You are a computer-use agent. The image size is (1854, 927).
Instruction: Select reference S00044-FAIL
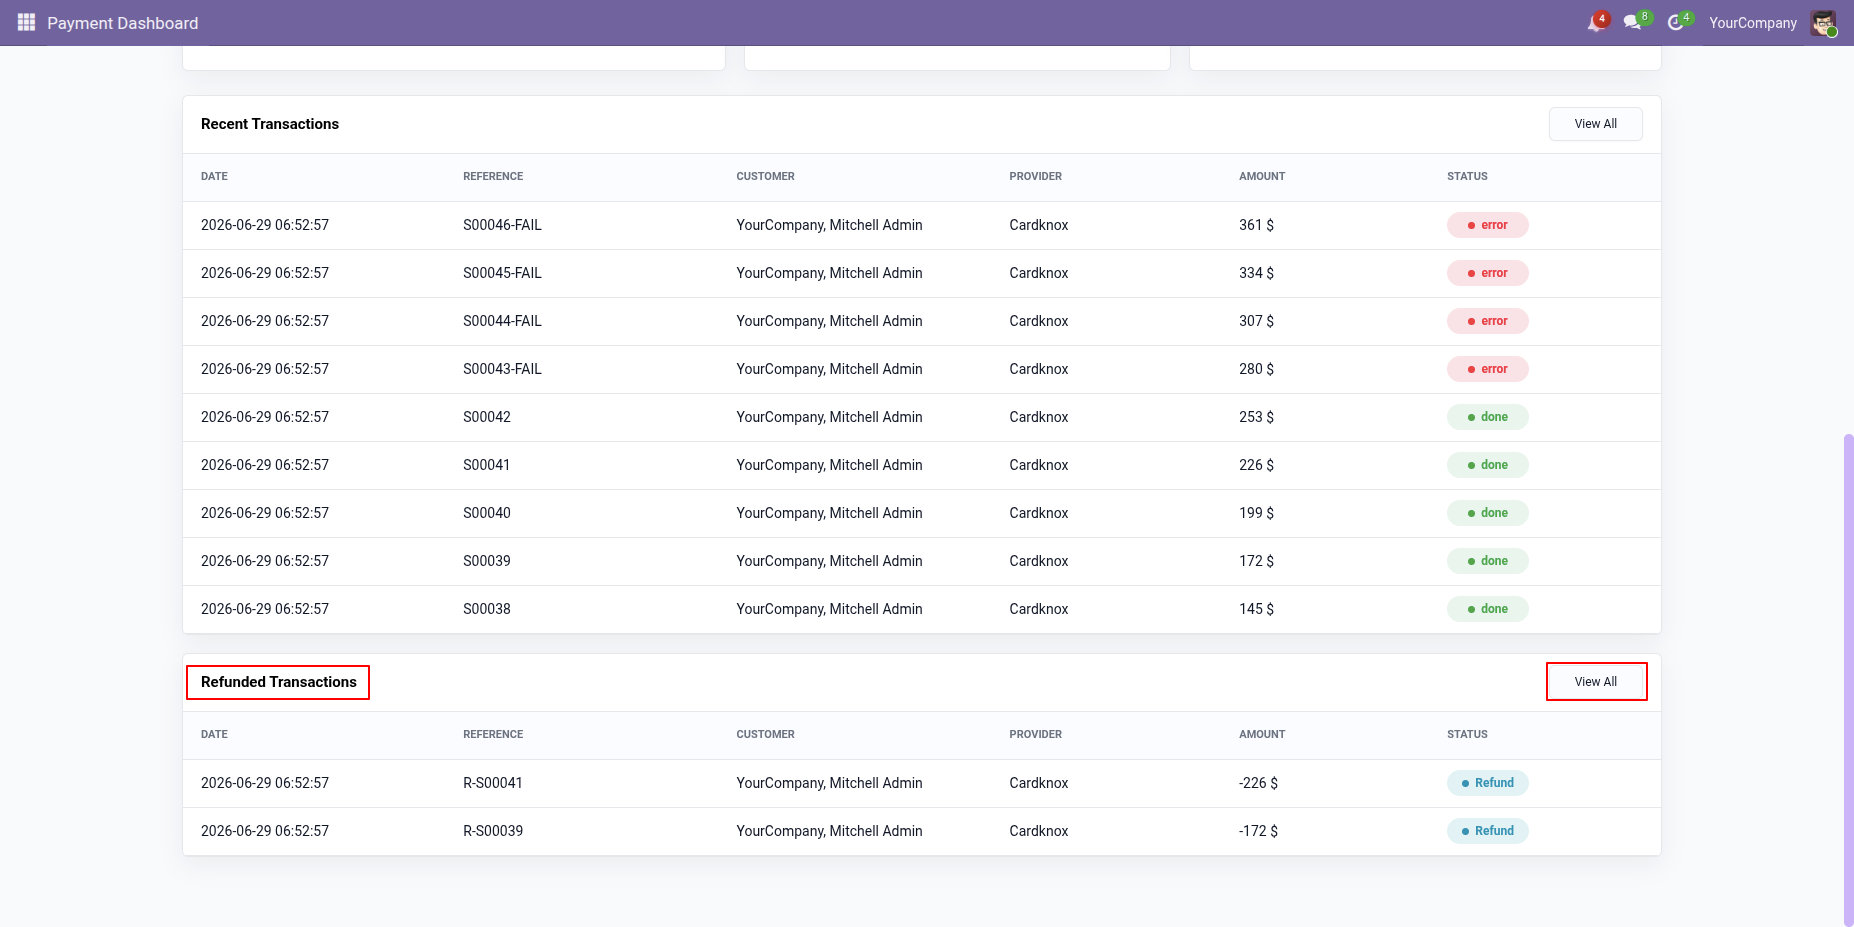[502, 321]
